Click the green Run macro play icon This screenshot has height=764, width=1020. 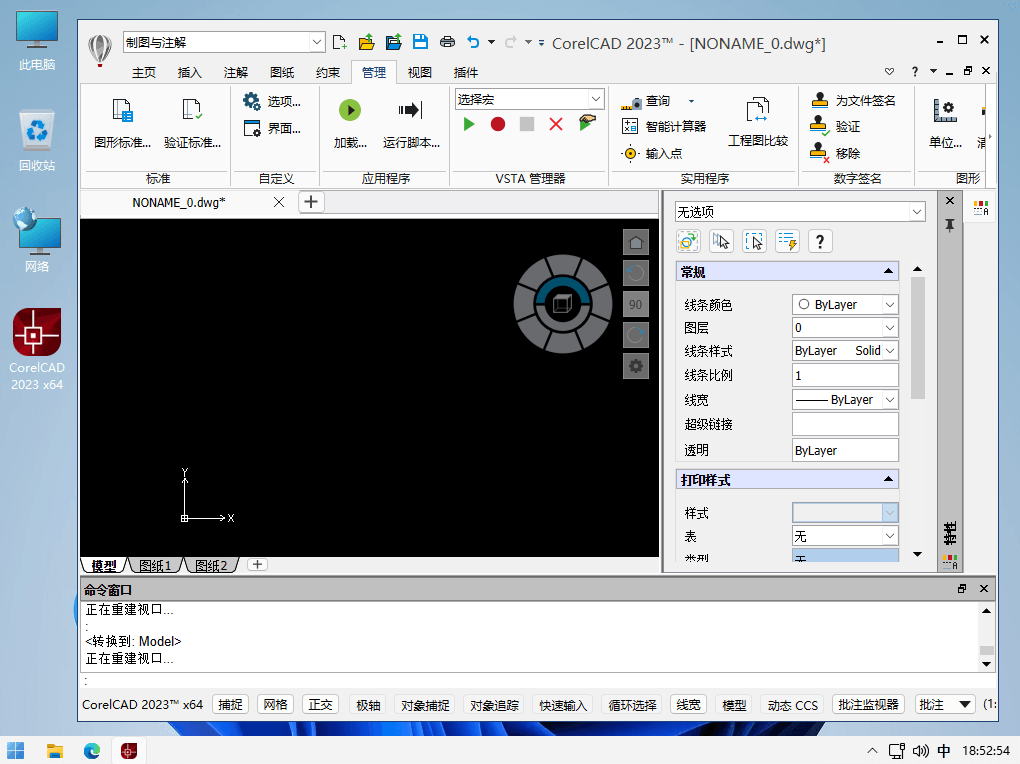(469, 124)
